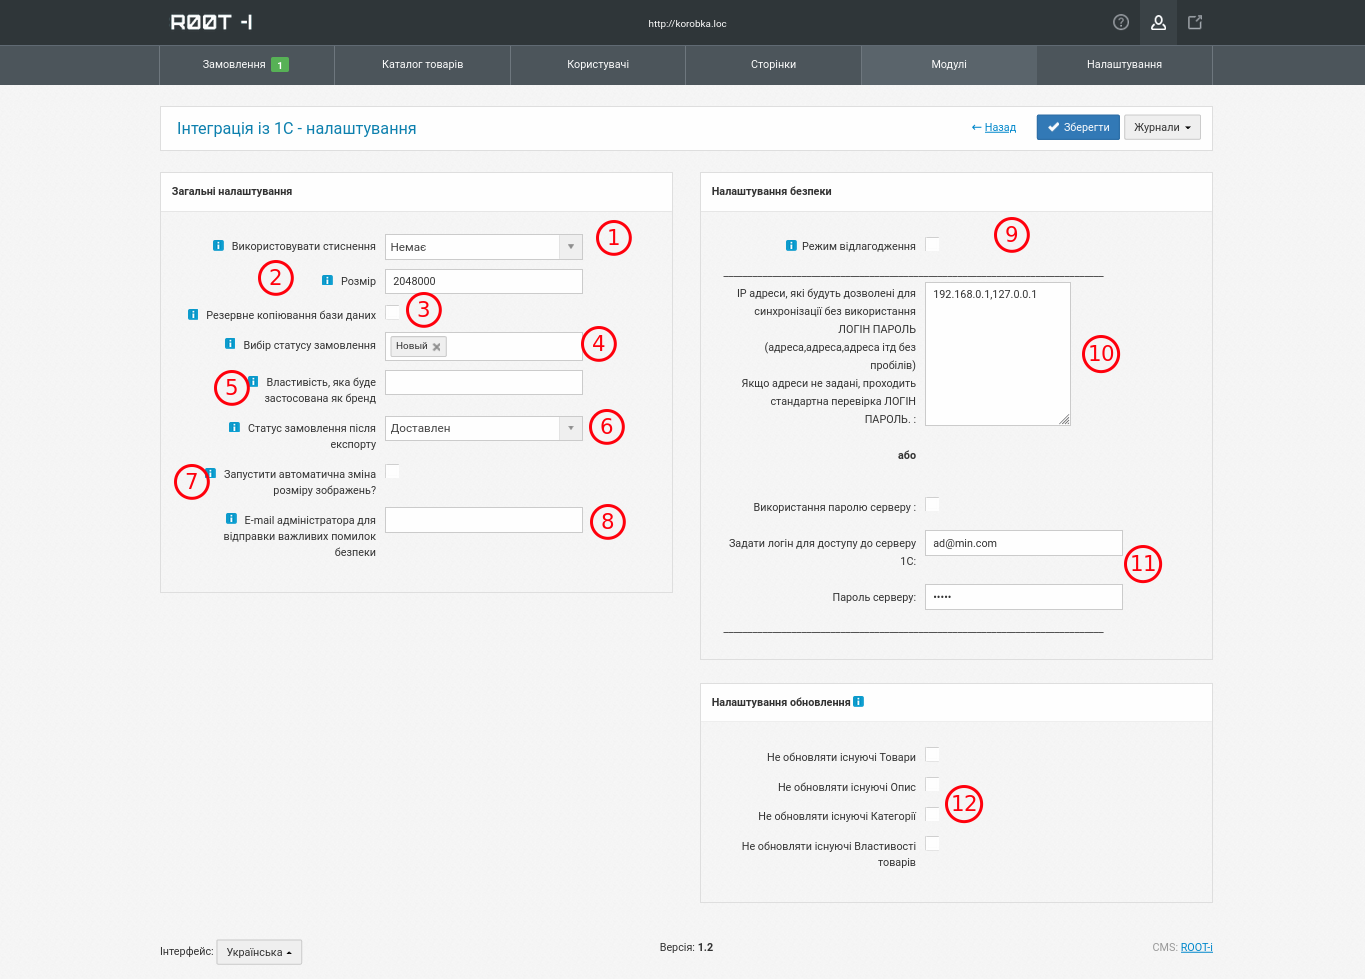Click the http://korobka.loc site address
The height and width of the screenshot is (979, 1365).
click(687, 23)
